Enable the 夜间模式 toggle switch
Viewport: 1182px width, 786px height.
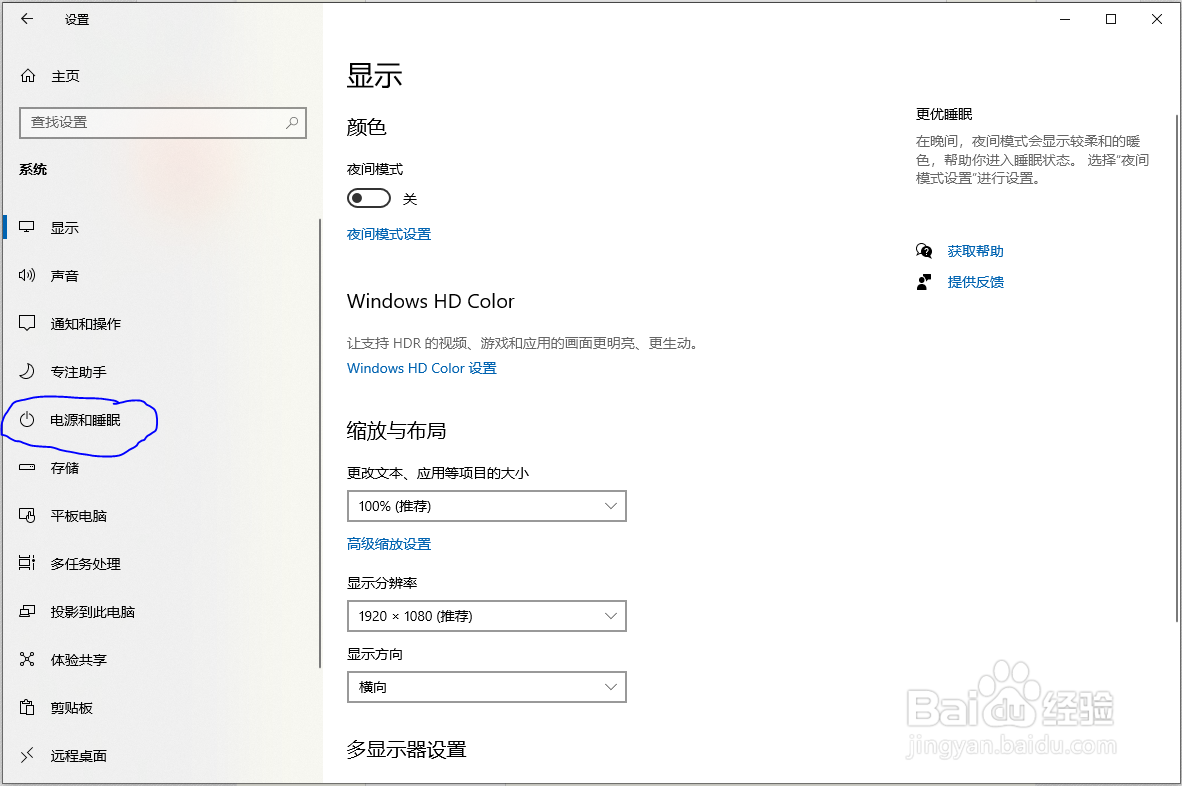[x=369, y=197]
